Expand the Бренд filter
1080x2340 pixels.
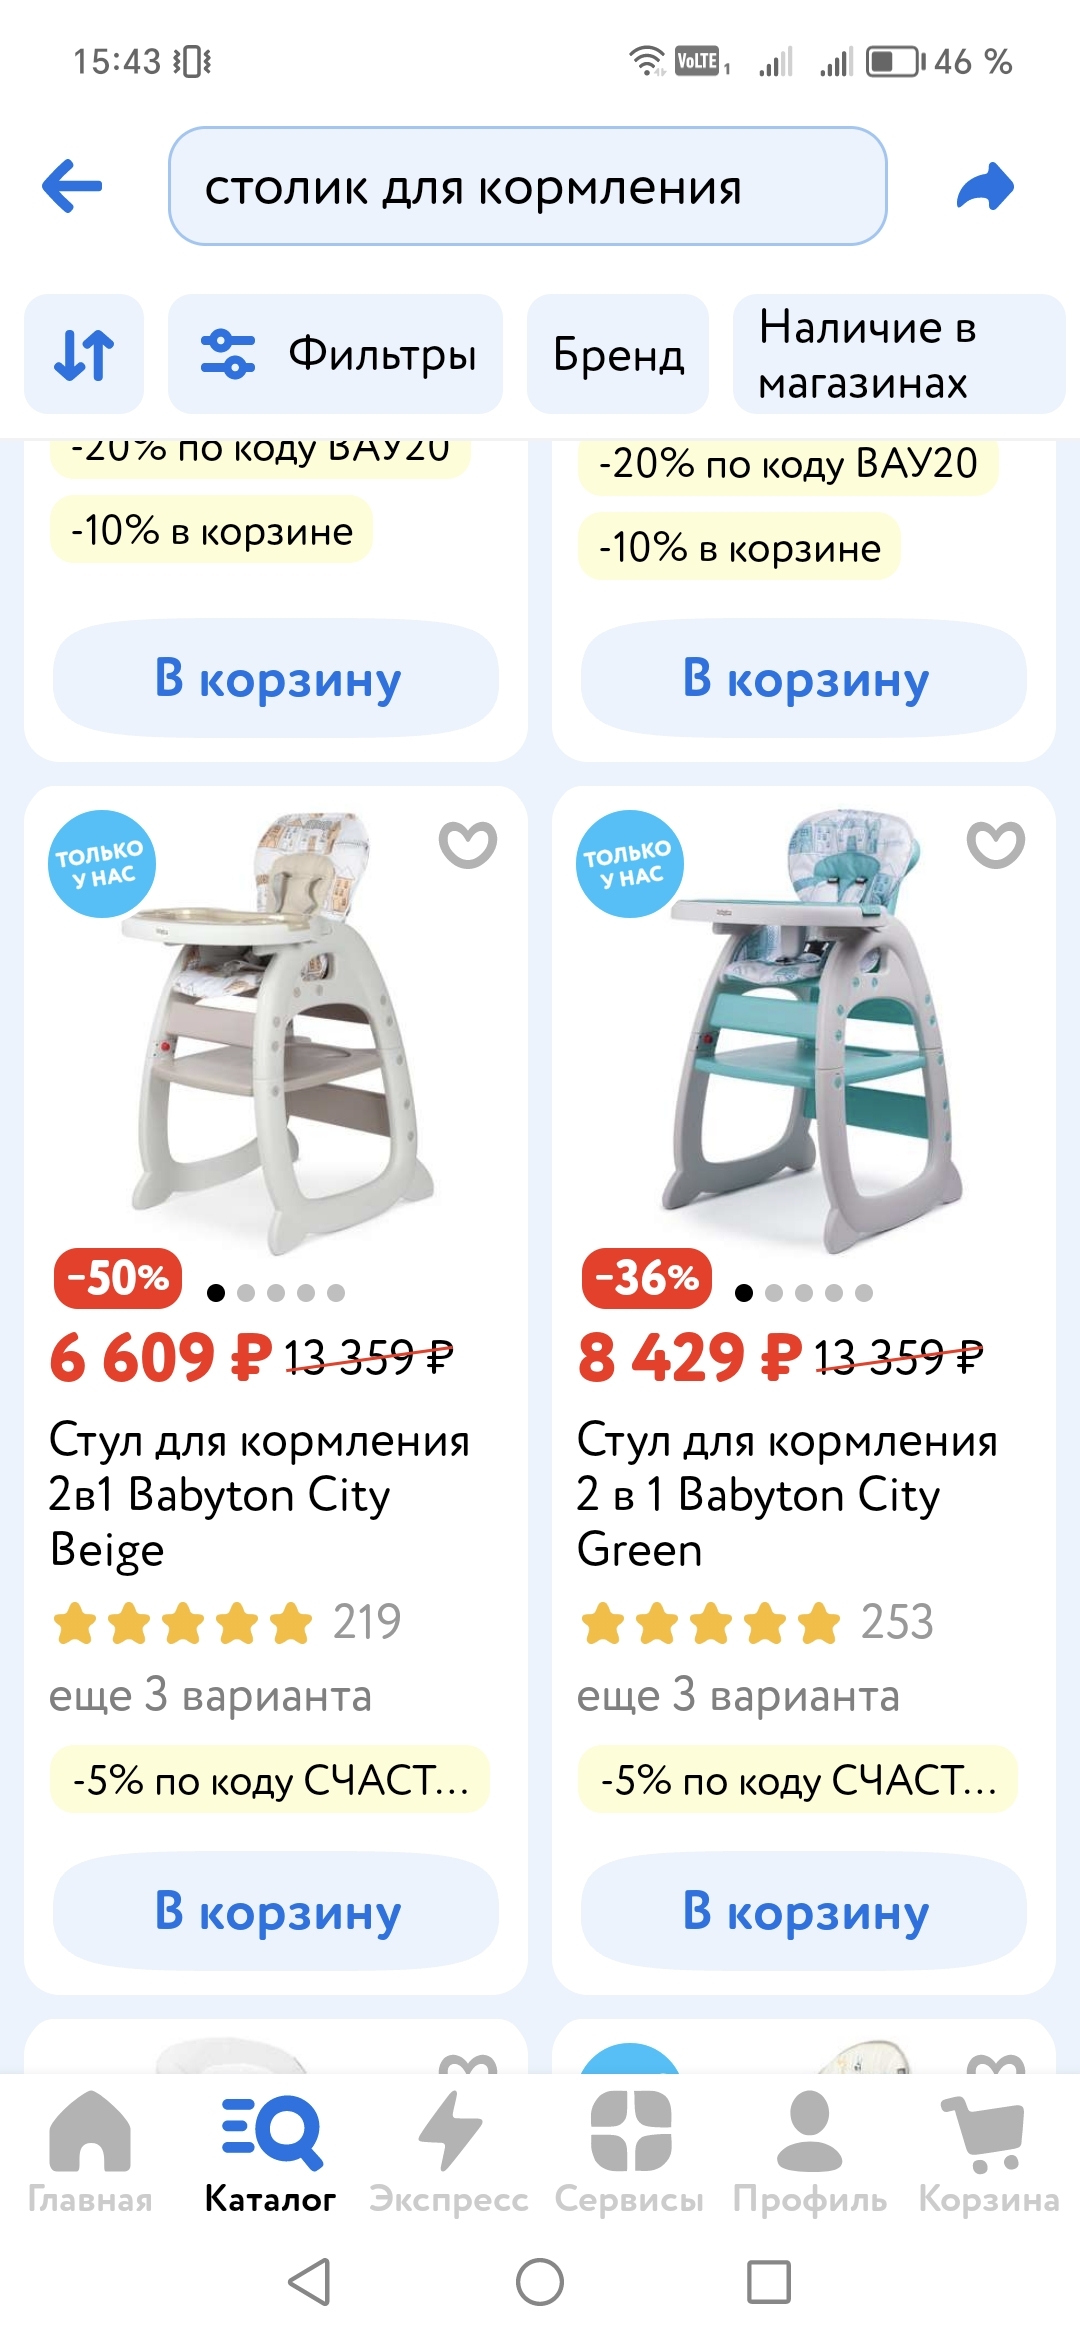[618, 354]
